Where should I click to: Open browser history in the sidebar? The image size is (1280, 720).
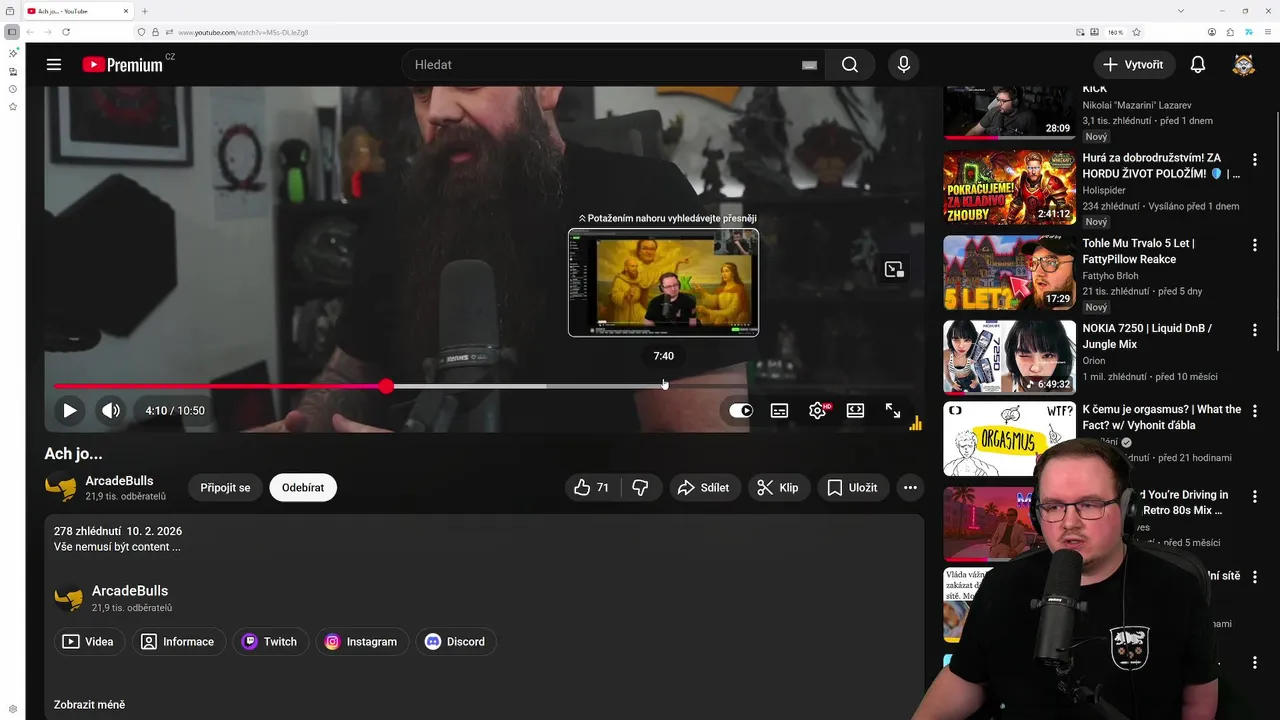click(13, 89)
